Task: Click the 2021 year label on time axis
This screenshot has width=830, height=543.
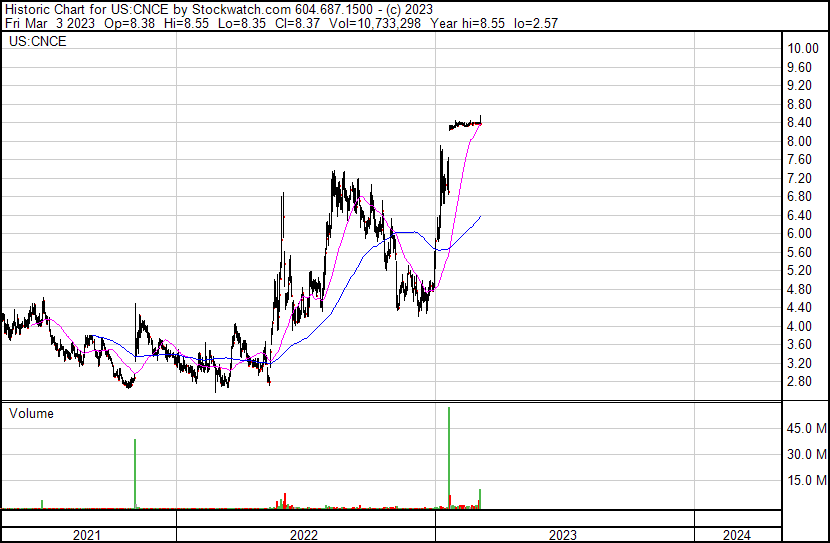Action: (87, 535)
